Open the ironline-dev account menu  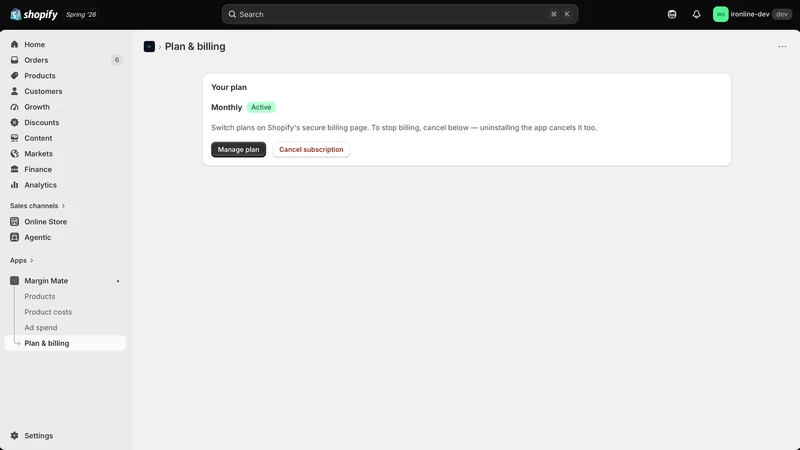(752, 14)
